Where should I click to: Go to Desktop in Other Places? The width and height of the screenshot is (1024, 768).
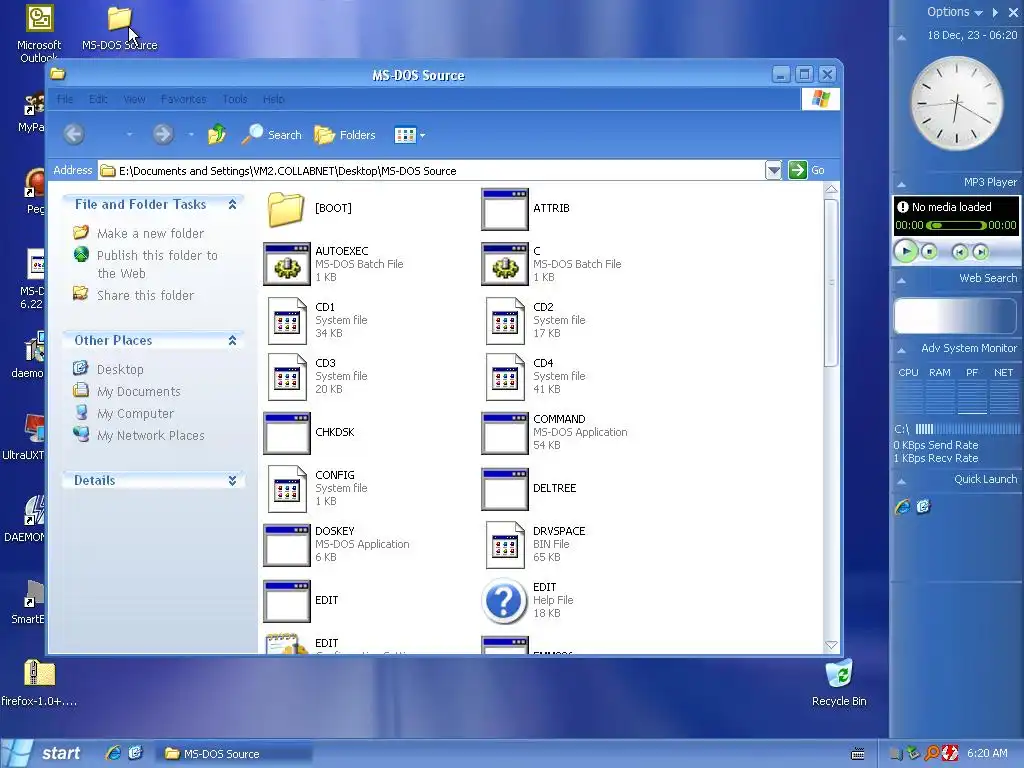120,370
